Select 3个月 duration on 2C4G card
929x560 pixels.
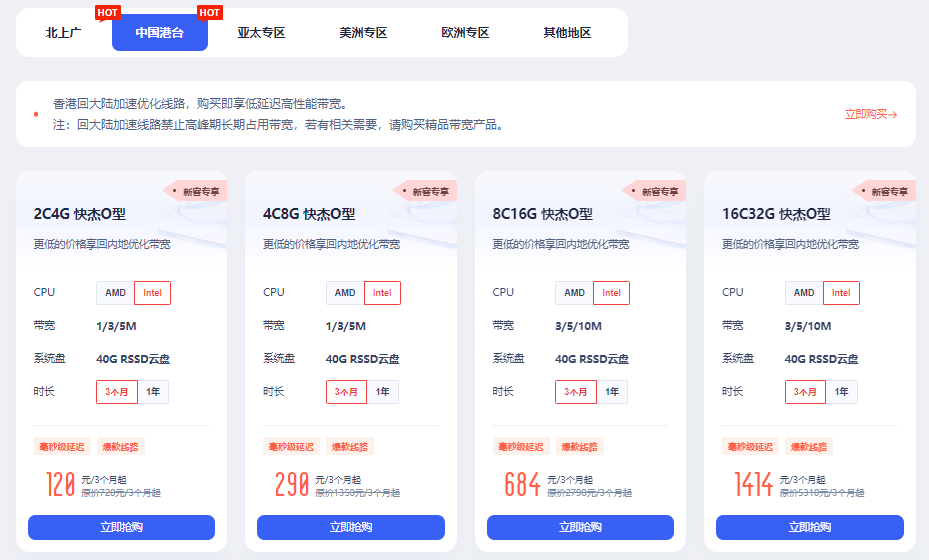[117, 392]
